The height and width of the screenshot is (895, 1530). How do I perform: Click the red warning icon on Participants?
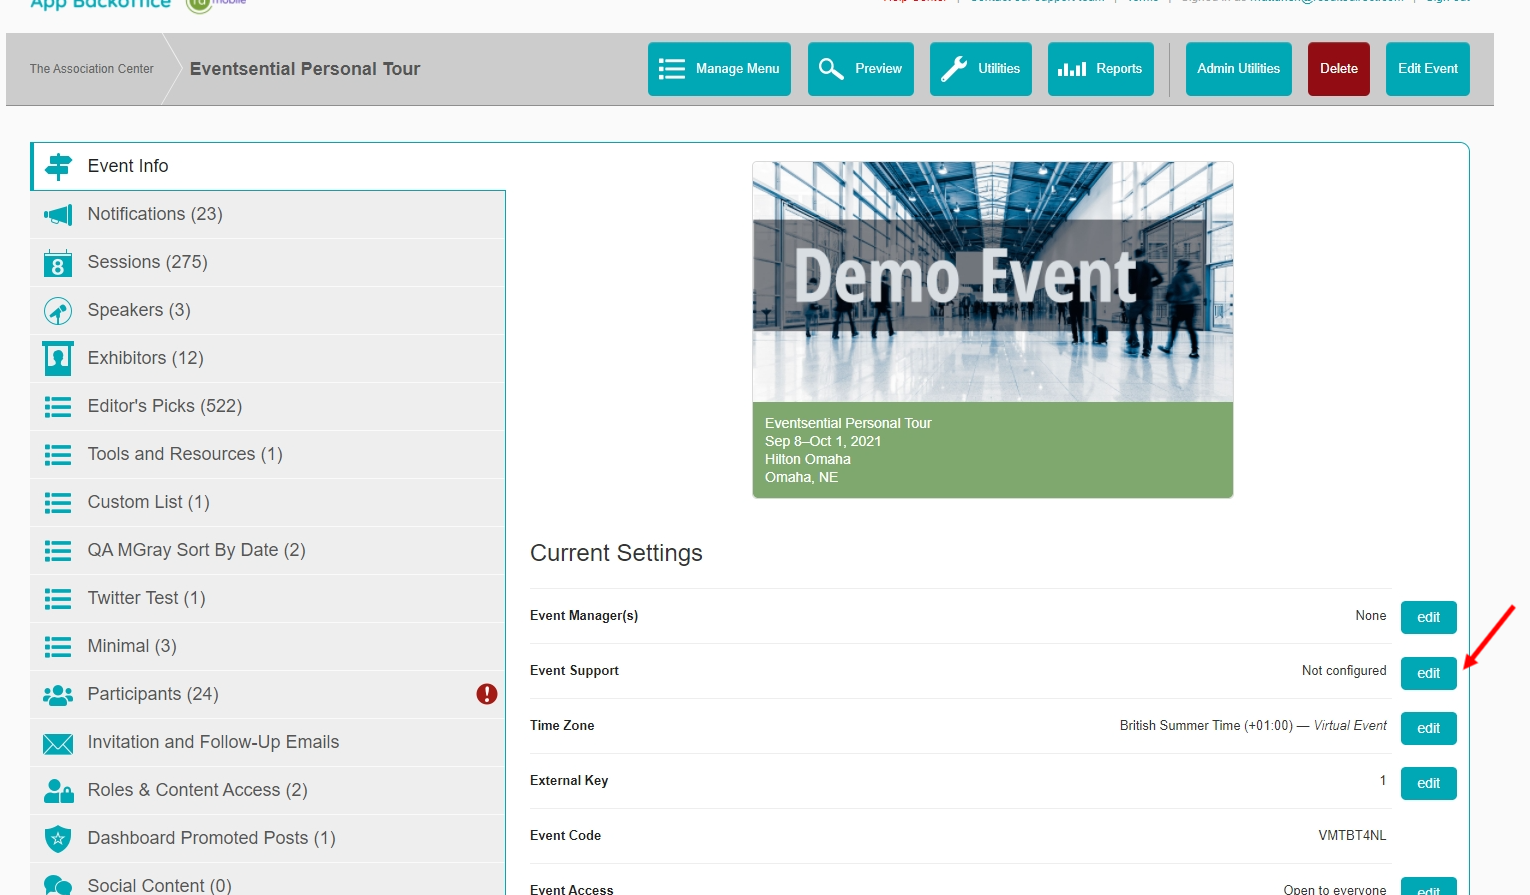487,694
